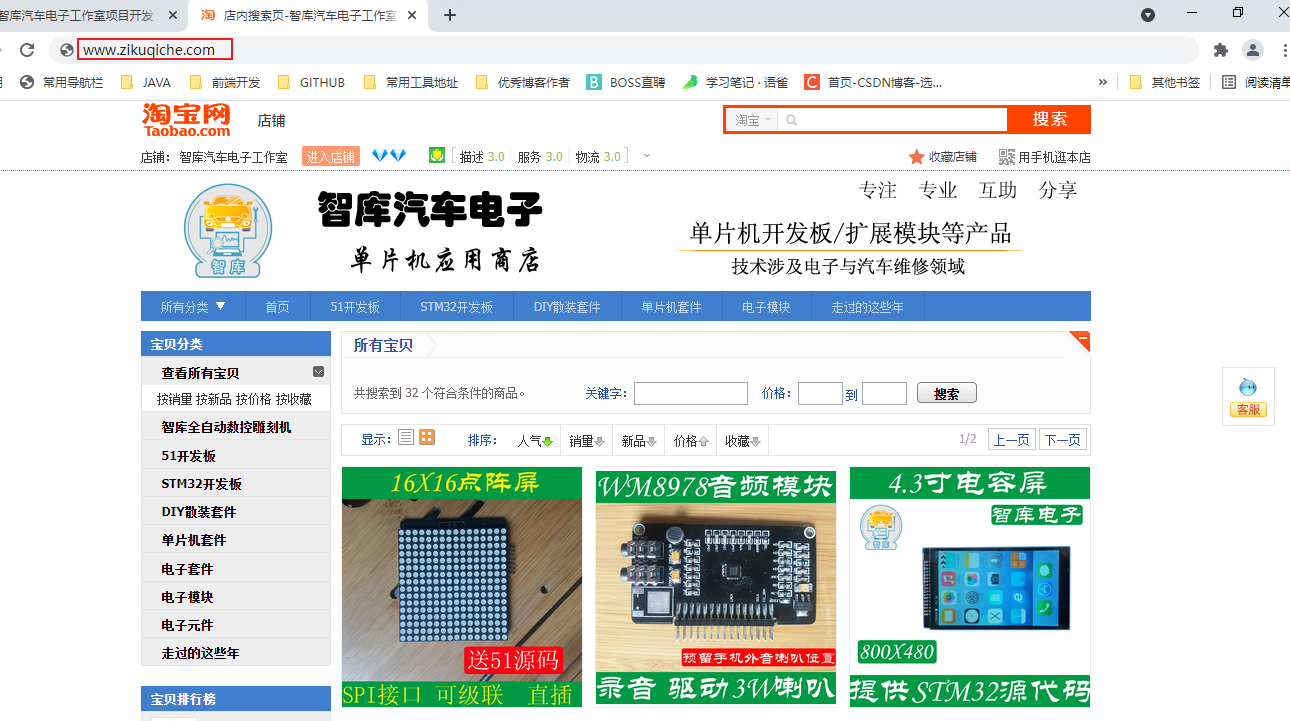The height and width of the screenshot is (721, 1290).
Task: Open 单片机套件 category in sidebar
Action: [194, 539]
